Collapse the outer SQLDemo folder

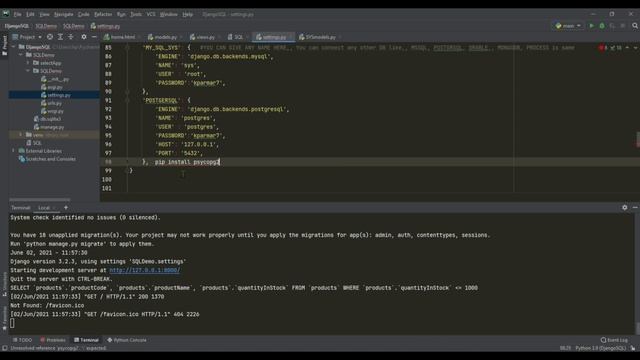[20, 55]
